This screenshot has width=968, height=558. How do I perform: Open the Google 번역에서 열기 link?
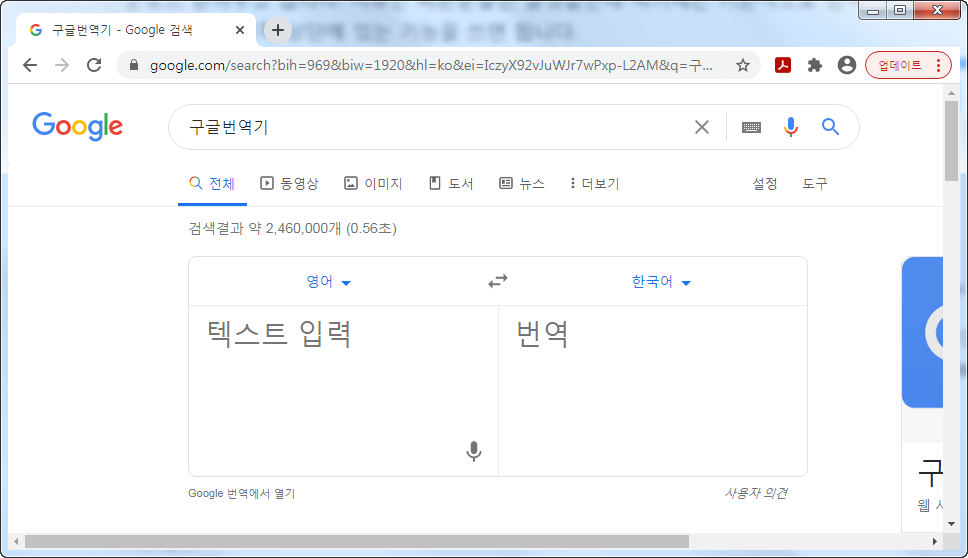241,493
